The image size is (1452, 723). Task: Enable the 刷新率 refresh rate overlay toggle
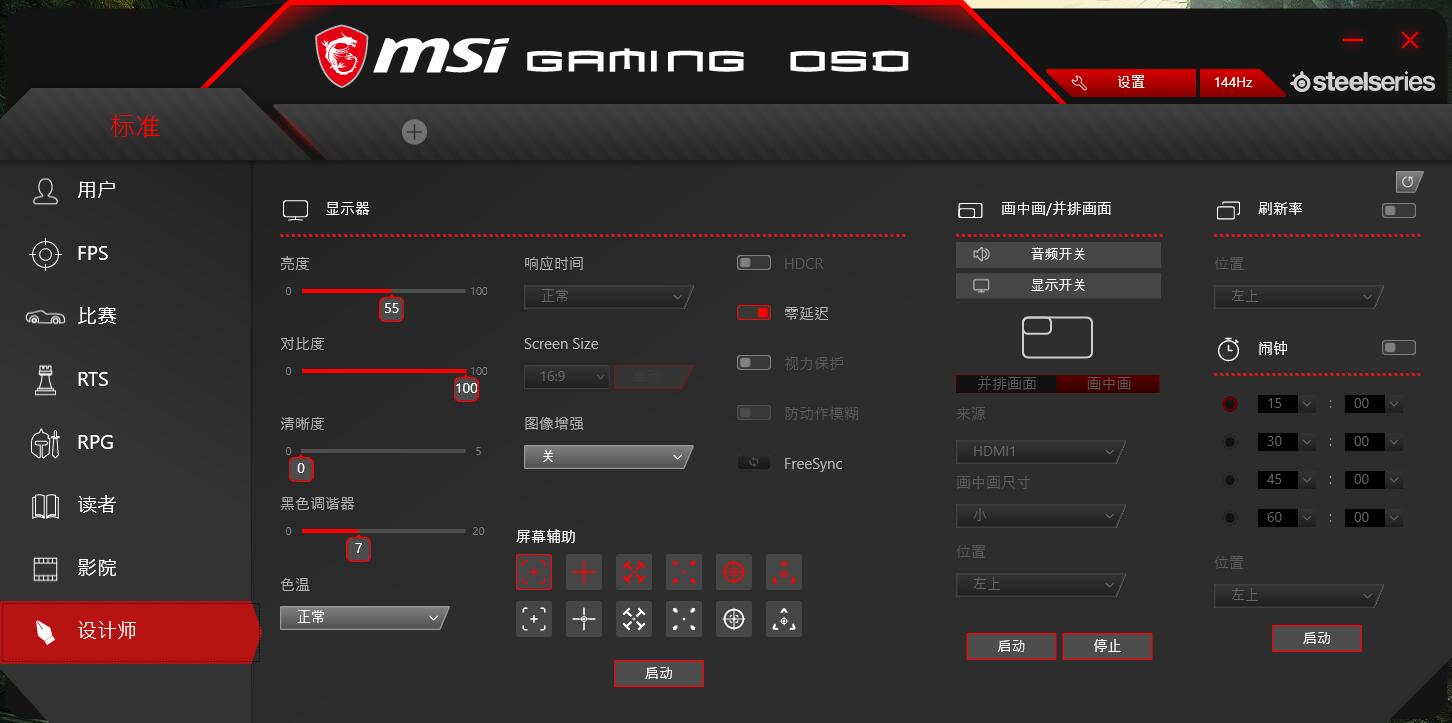[1398, 210]
